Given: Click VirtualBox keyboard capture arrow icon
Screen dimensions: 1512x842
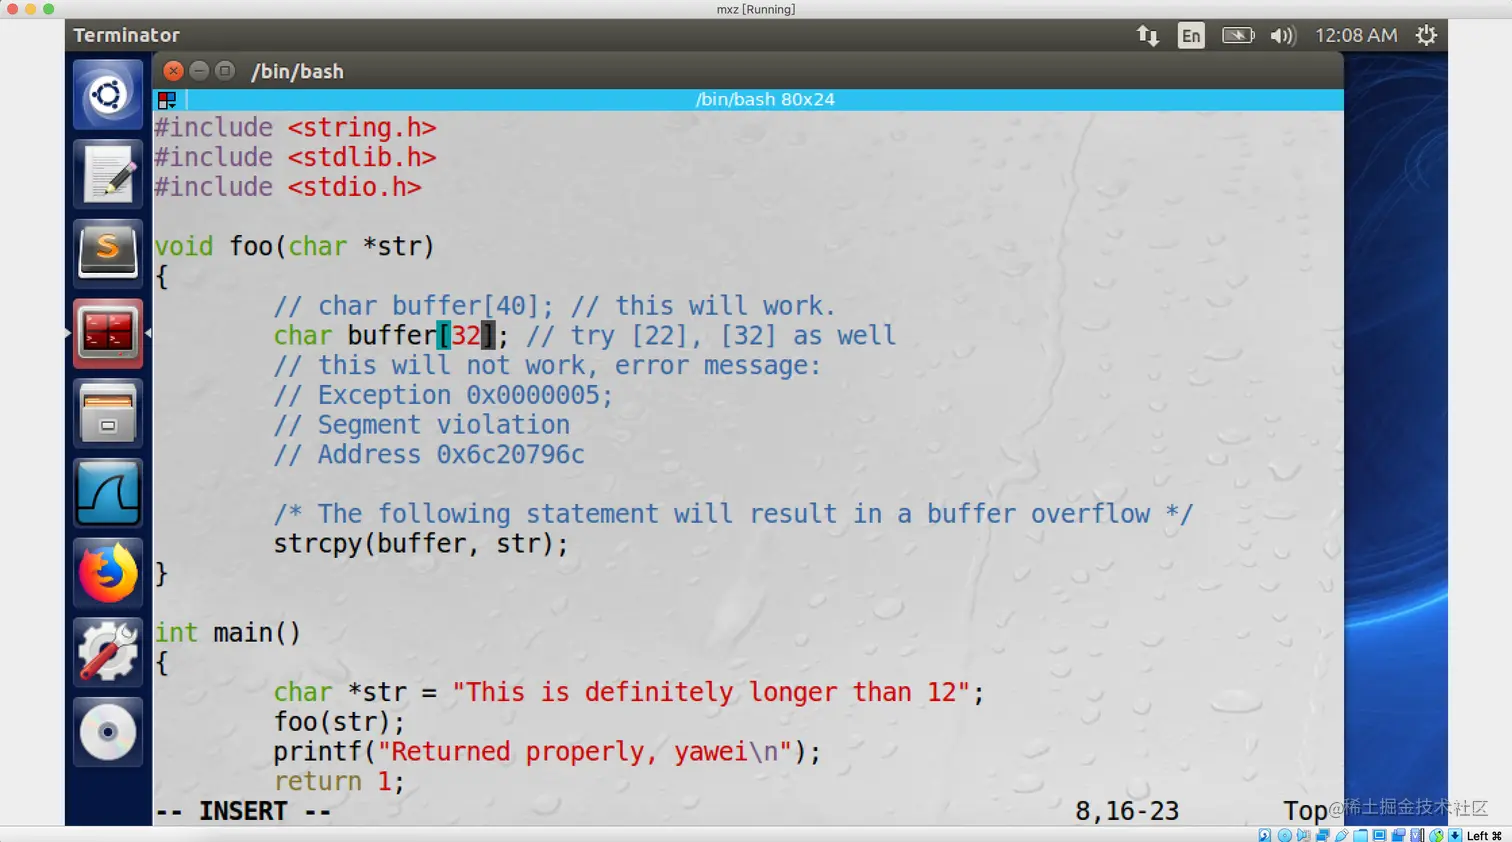Looking at the screenshot, I should [1455, 835].
